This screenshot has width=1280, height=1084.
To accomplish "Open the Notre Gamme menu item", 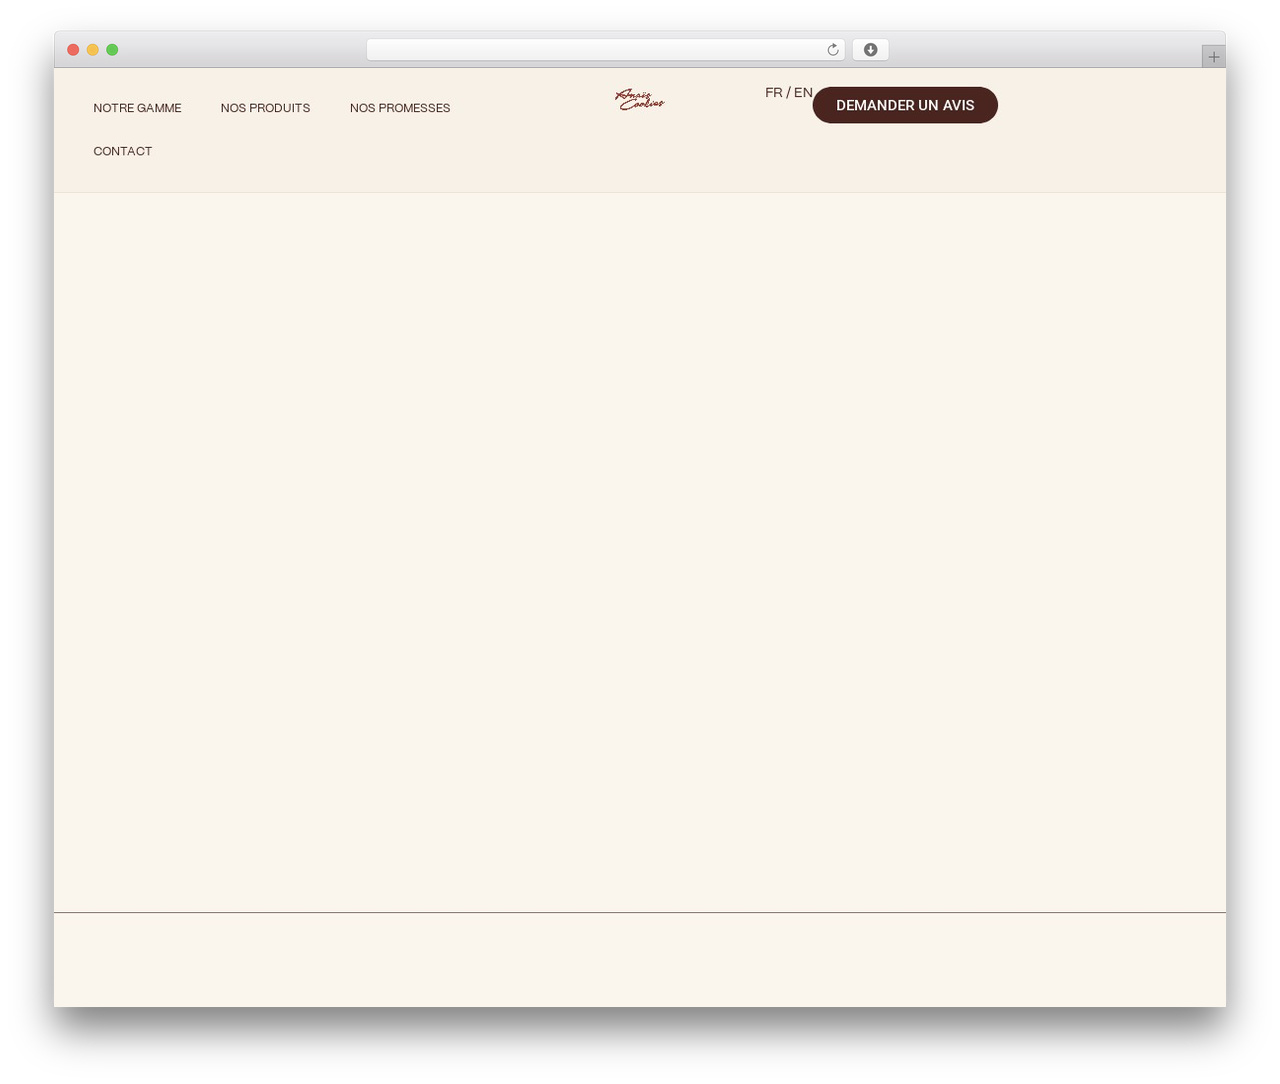I will click(137, 108).
